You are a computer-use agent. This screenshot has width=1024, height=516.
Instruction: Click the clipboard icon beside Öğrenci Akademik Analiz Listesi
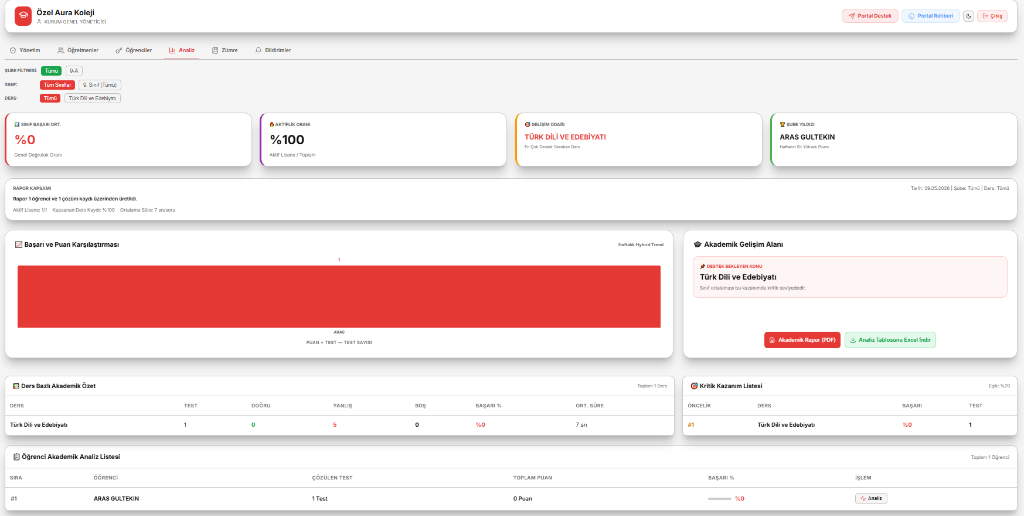click(16, 457)
